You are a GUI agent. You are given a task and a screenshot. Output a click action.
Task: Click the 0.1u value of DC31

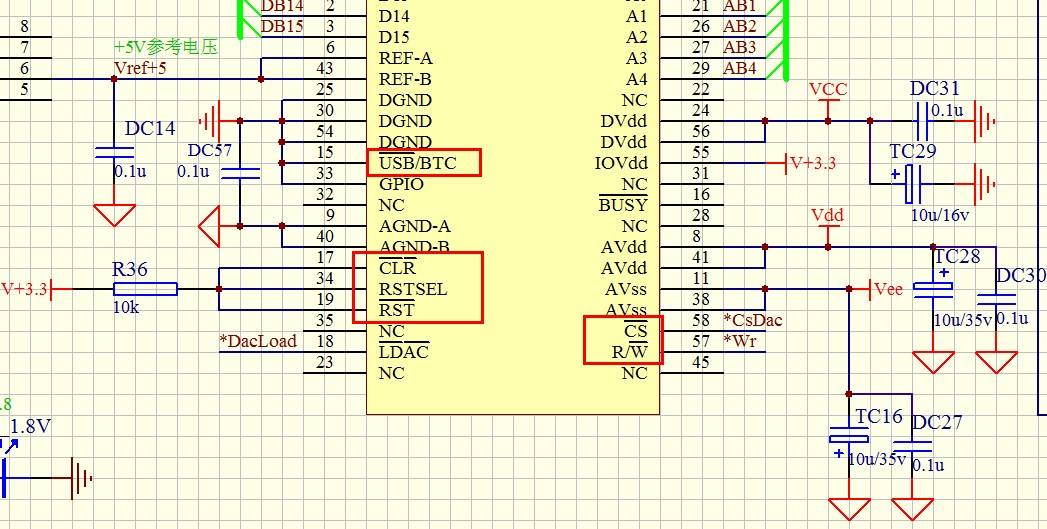[x=948, y=110]
